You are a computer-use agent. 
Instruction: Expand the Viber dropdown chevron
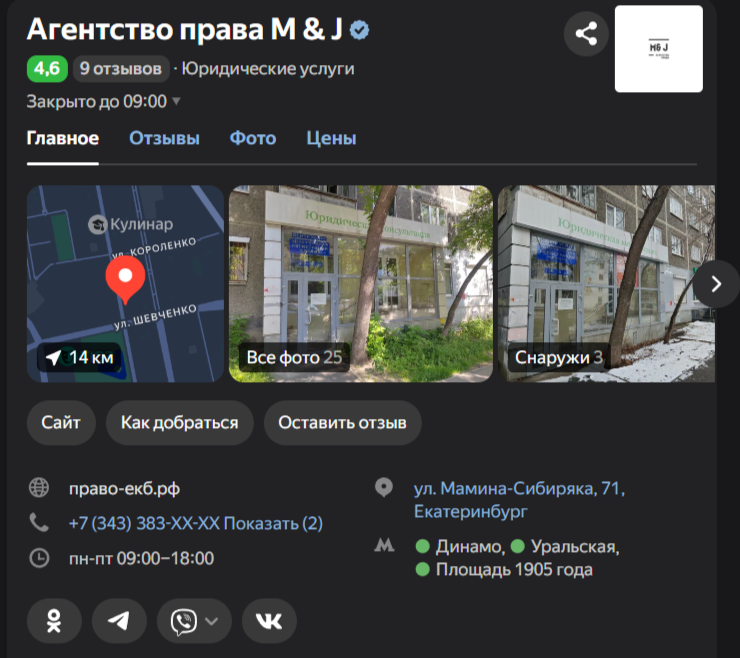tap(211, 621)
